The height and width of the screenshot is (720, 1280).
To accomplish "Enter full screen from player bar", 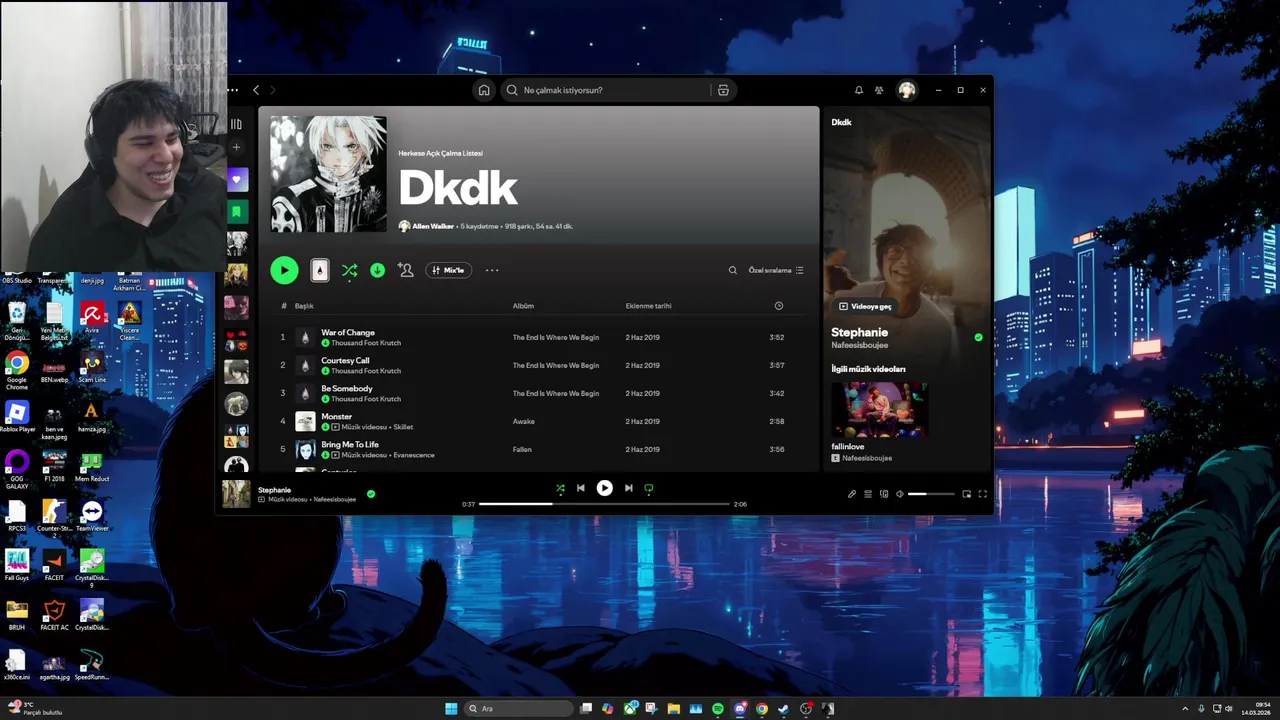I will coord(982,494).
